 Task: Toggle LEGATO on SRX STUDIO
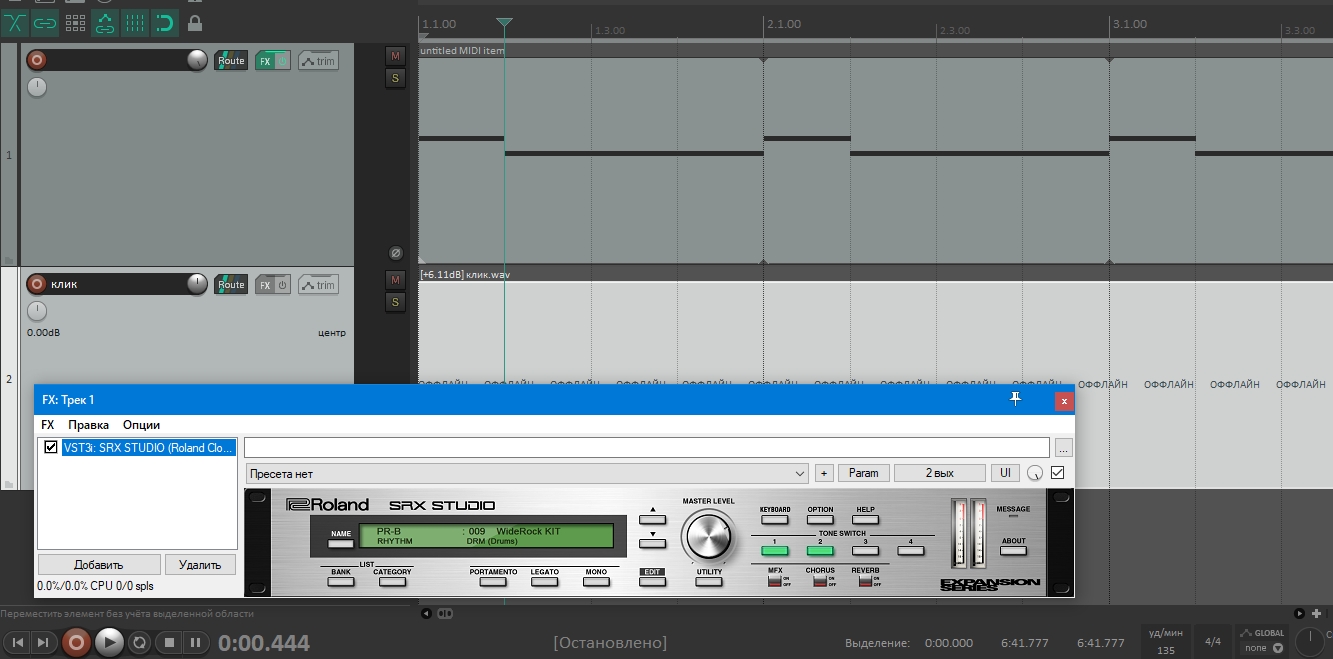545,580
